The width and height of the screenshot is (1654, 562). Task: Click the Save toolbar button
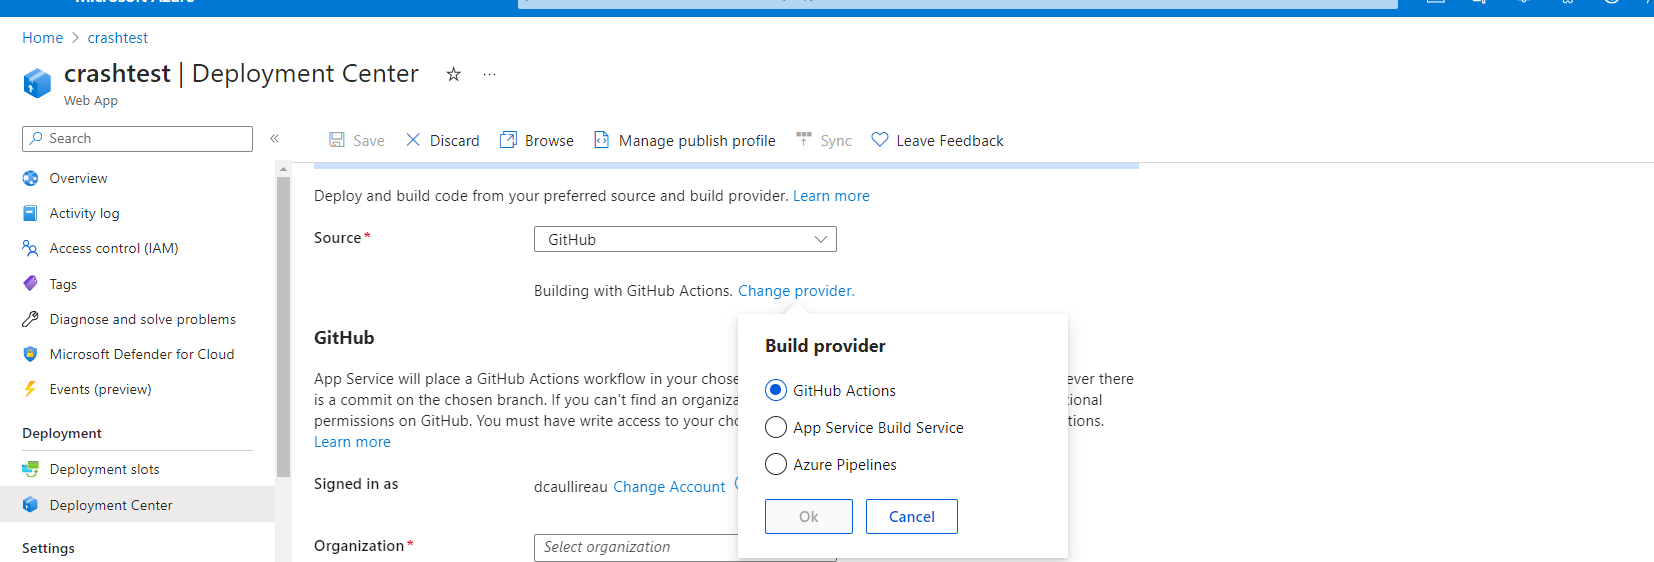pos(357,141)
